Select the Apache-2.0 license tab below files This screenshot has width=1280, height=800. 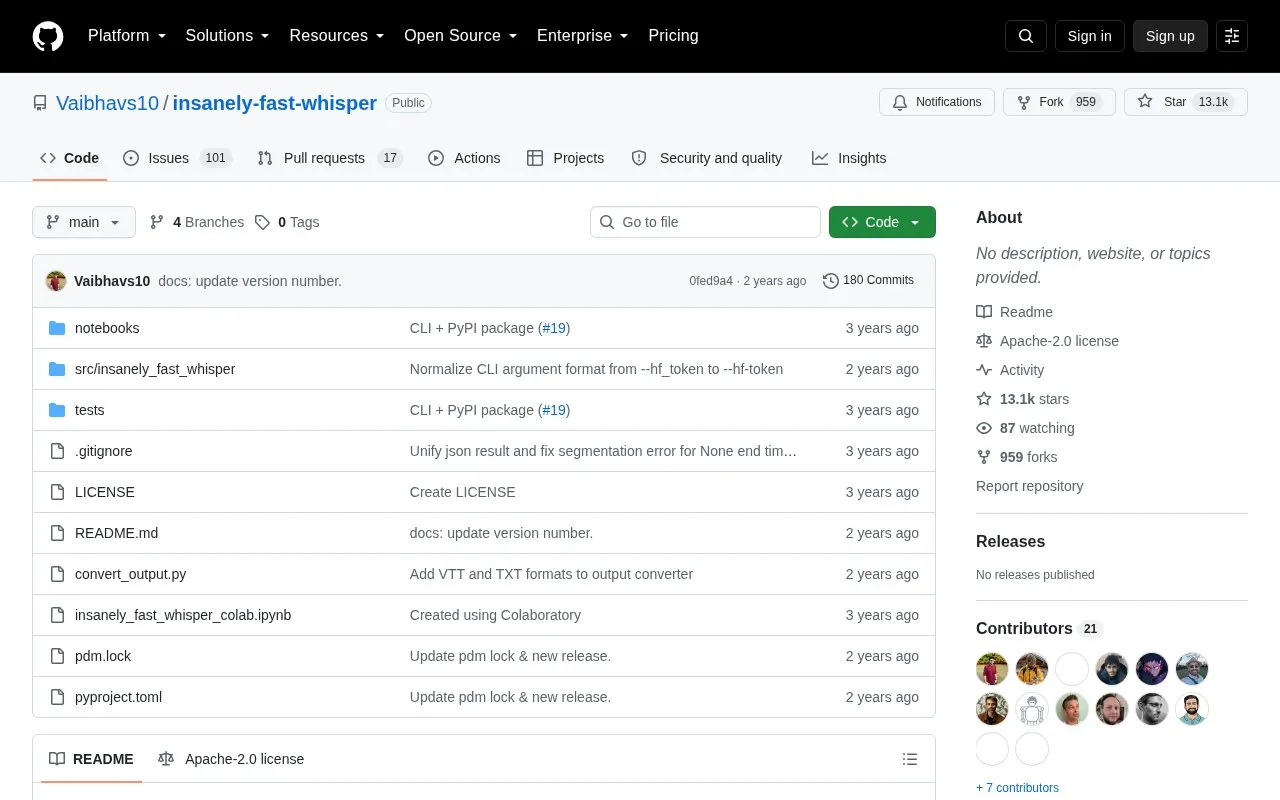coord(231,759)
